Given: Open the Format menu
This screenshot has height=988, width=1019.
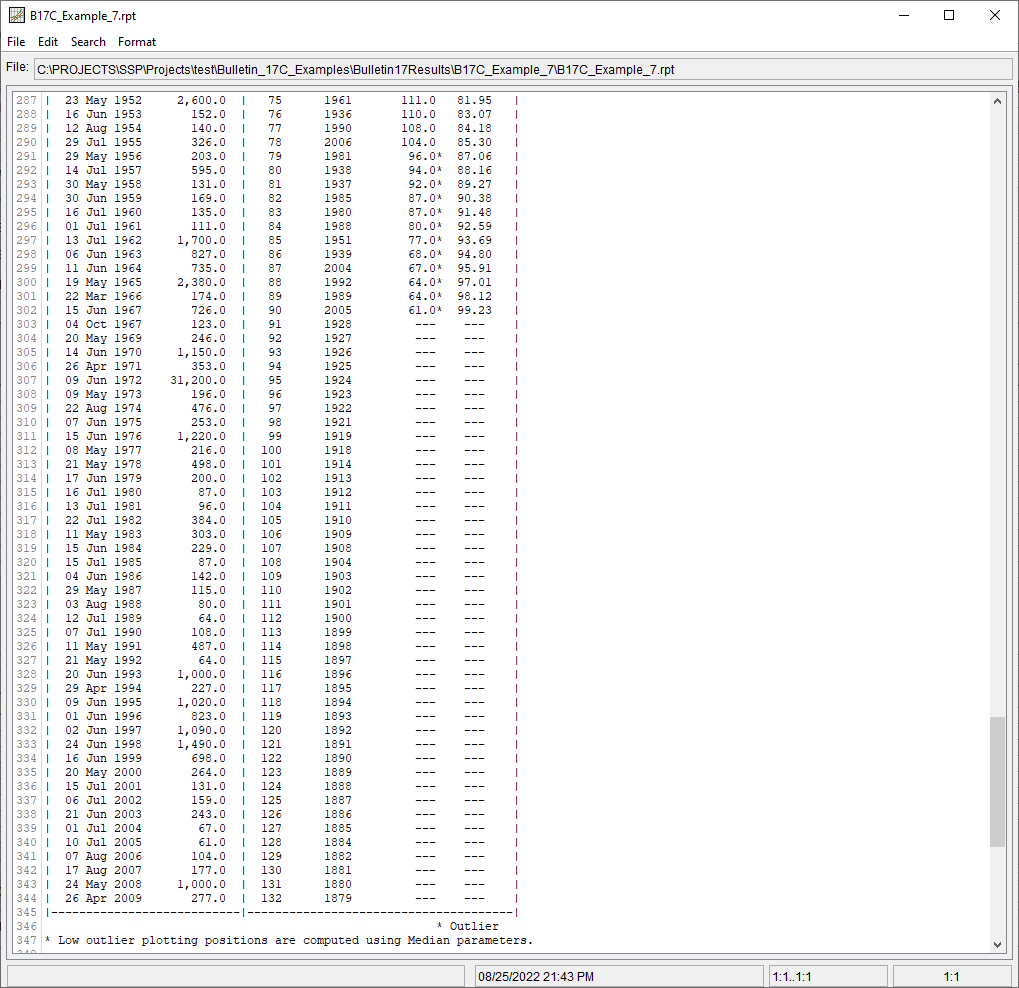Looking at the screenshot, I should (137, 42).
